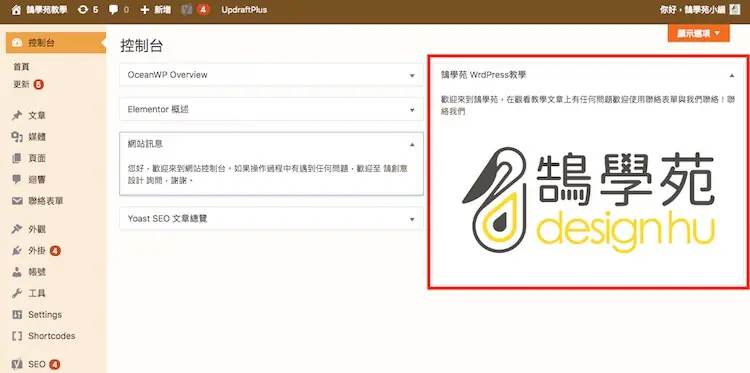This screenshot has height=373, width=750.
Task: Click the red 4 badge in admin bar
Action: point(203,10)
